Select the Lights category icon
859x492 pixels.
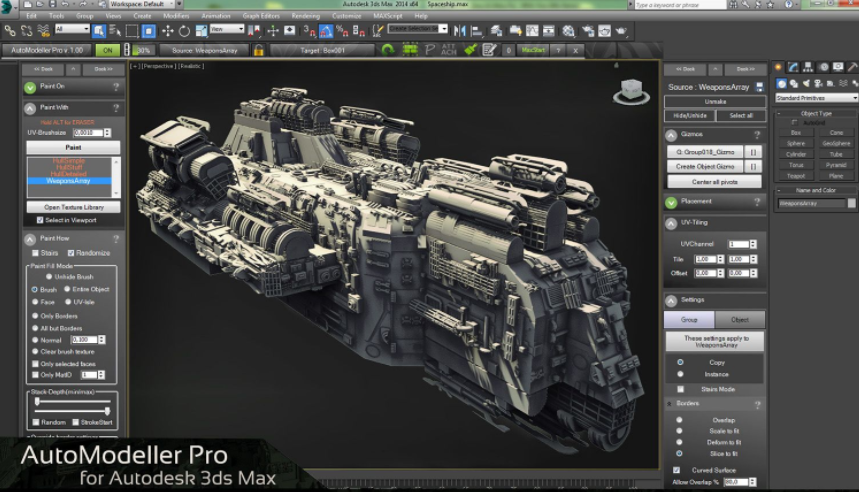point(806,83)
